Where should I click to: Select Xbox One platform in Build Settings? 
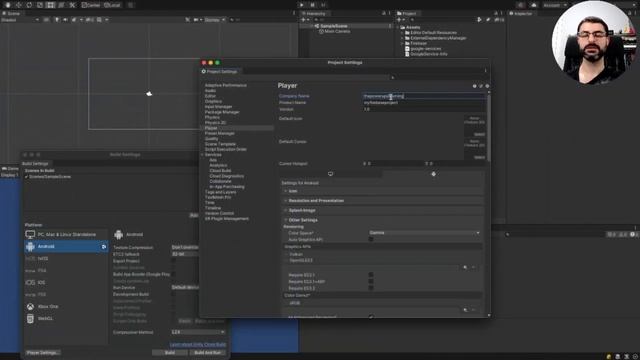point(66,307)
